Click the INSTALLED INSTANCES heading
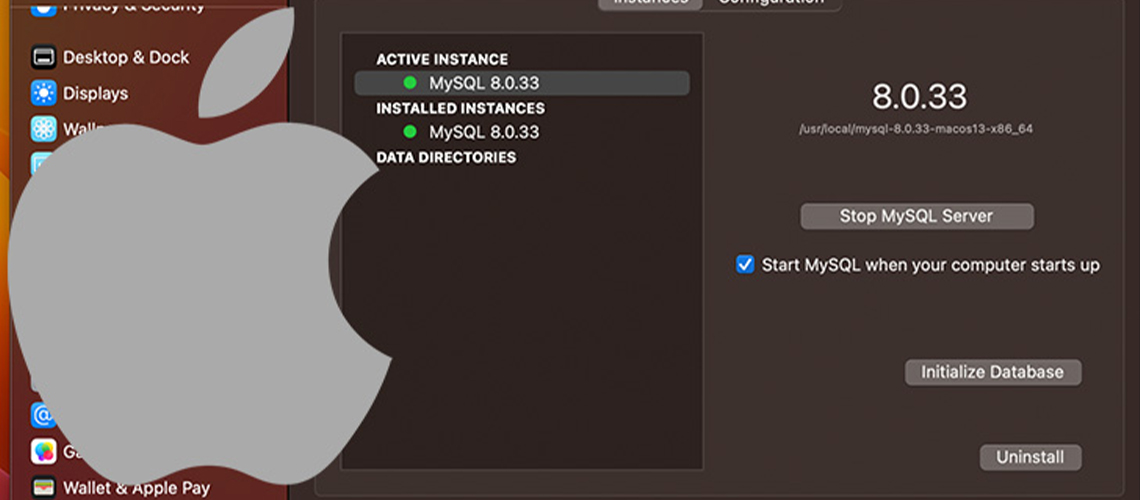Screen dimensions: 1140x500 click(460, 108)
